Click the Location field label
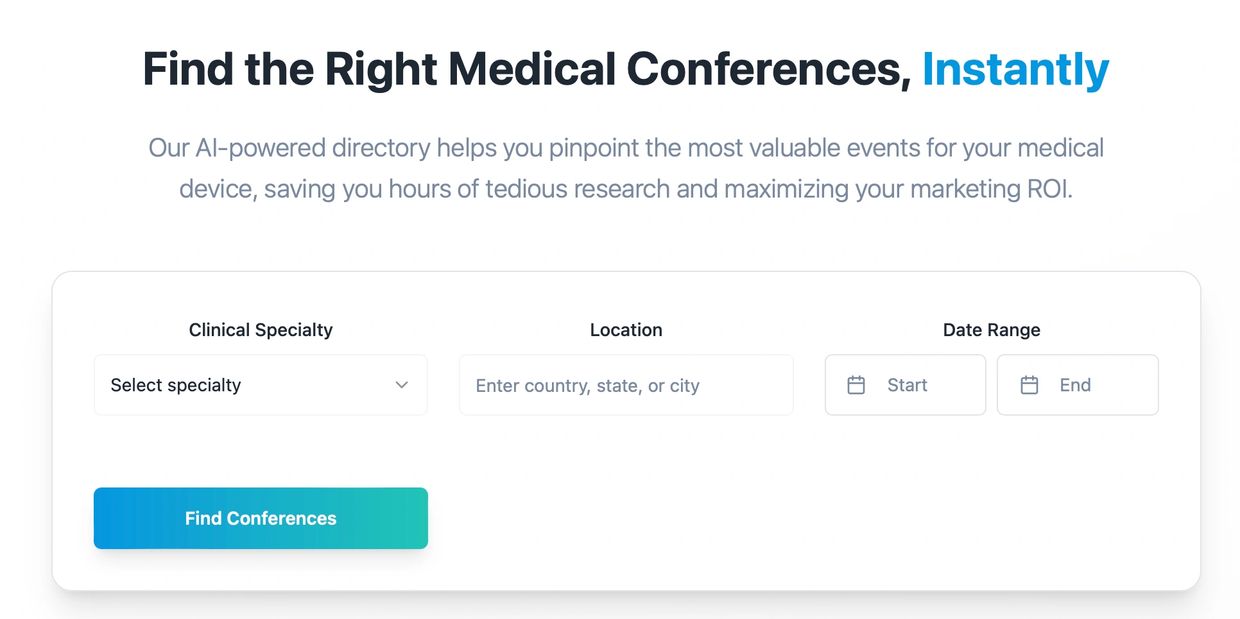 coord(626,330)
